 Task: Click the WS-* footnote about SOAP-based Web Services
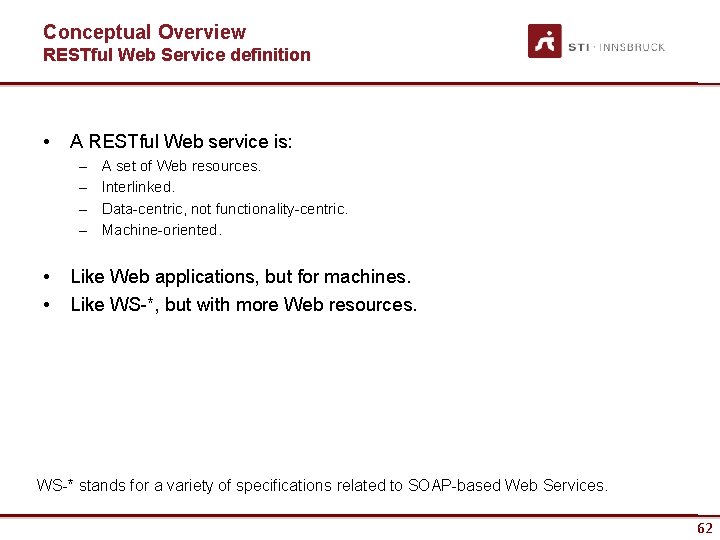[x=322, y=485]
